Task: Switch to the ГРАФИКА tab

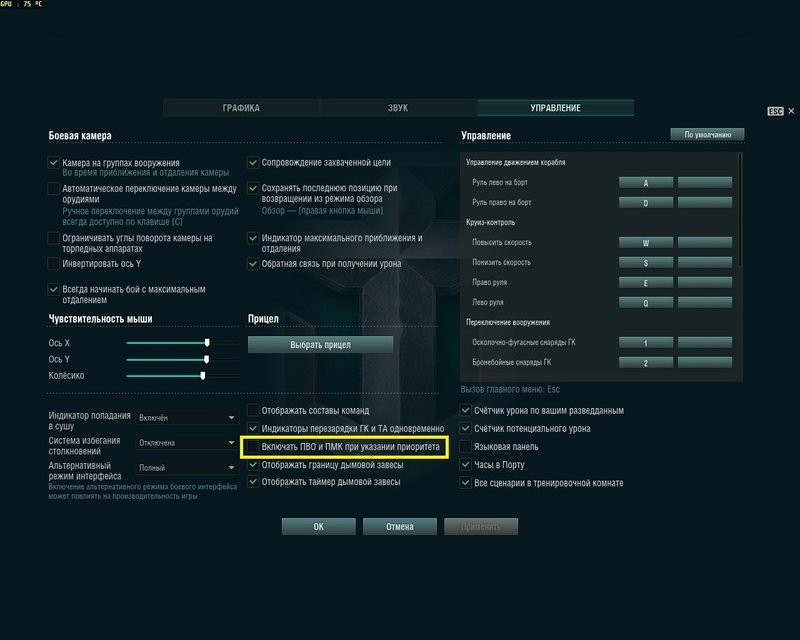Action: point(241,108)
